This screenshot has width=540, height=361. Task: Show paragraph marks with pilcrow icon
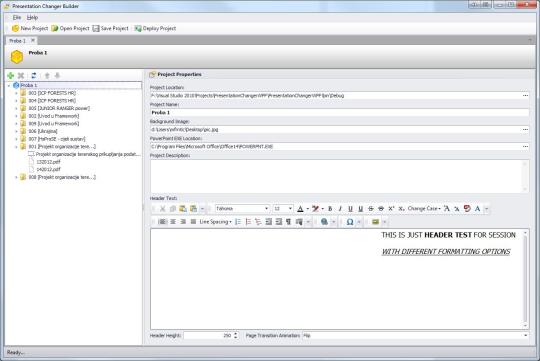(289, 222)
